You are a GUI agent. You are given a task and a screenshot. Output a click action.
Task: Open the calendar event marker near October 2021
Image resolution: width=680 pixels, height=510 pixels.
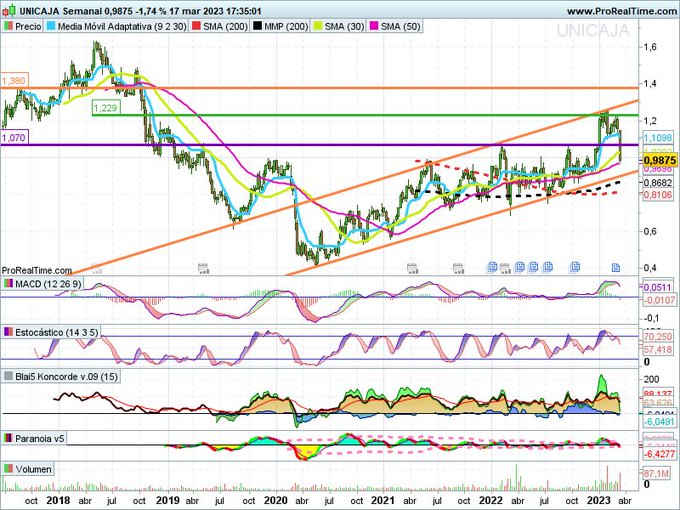click(458, 268)
